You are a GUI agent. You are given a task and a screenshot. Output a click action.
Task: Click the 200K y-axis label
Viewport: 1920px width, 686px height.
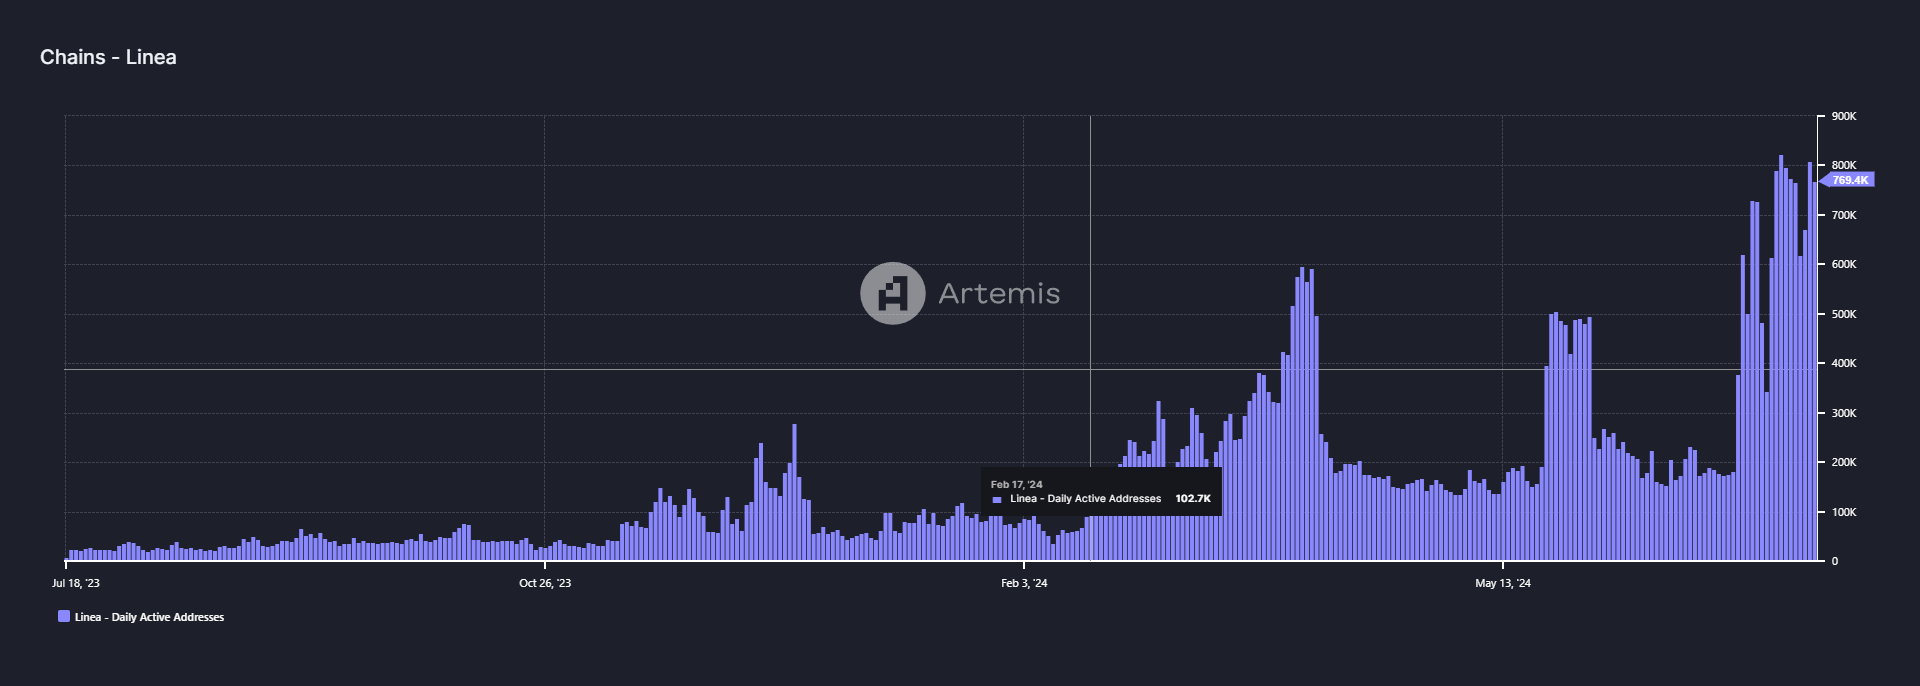click(x=1844, y=462)
